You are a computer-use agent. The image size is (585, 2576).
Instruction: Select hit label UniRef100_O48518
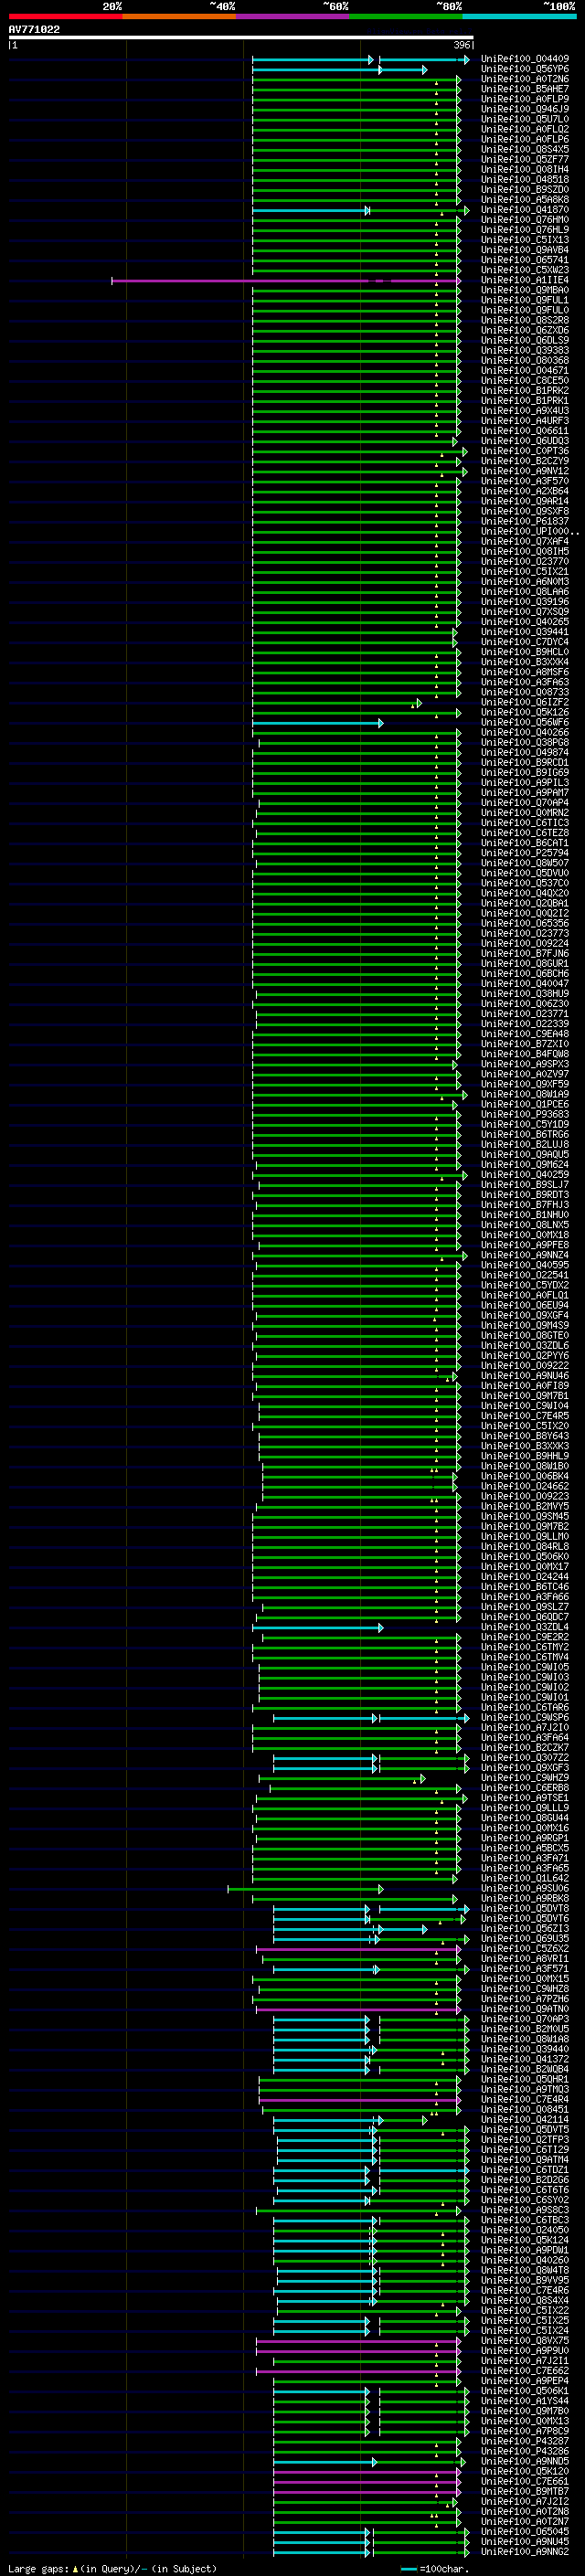click(x=525, y=179)
